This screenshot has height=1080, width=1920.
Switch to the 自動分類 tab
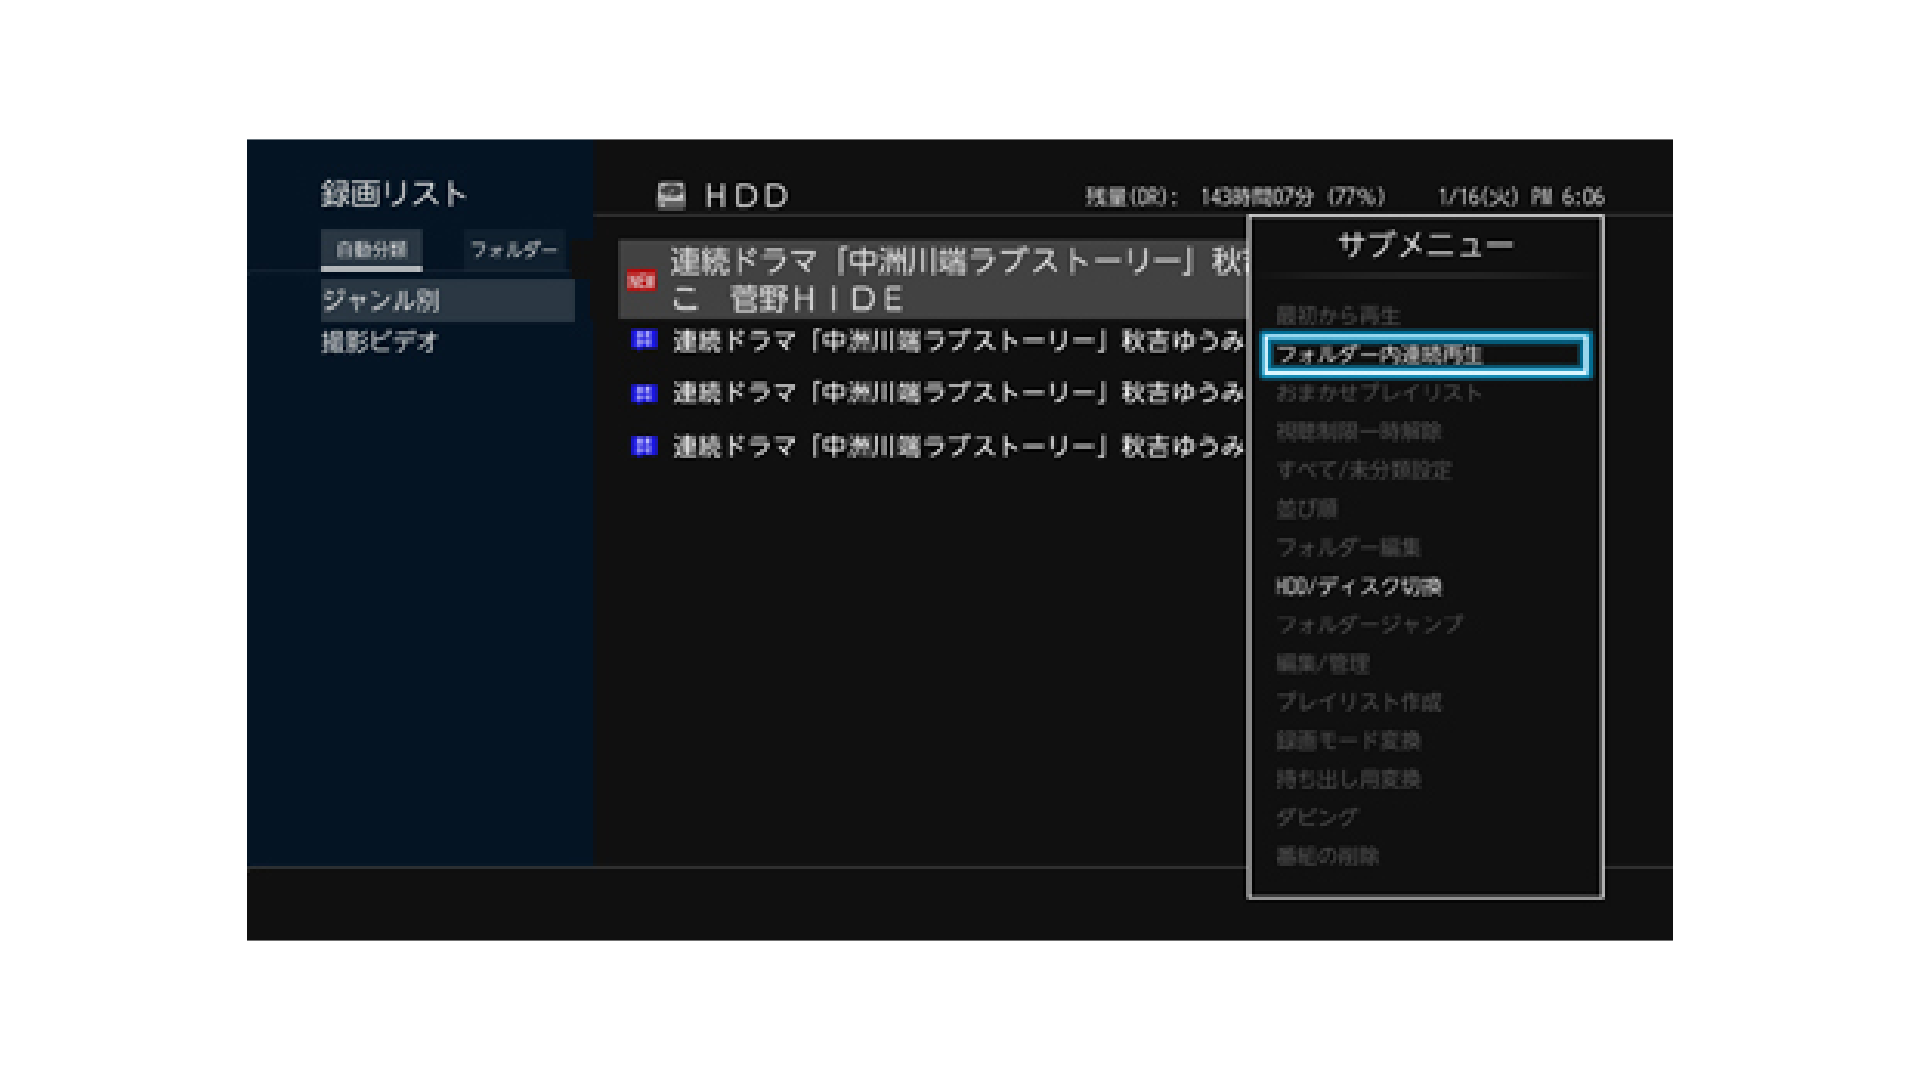coord(371,250)
